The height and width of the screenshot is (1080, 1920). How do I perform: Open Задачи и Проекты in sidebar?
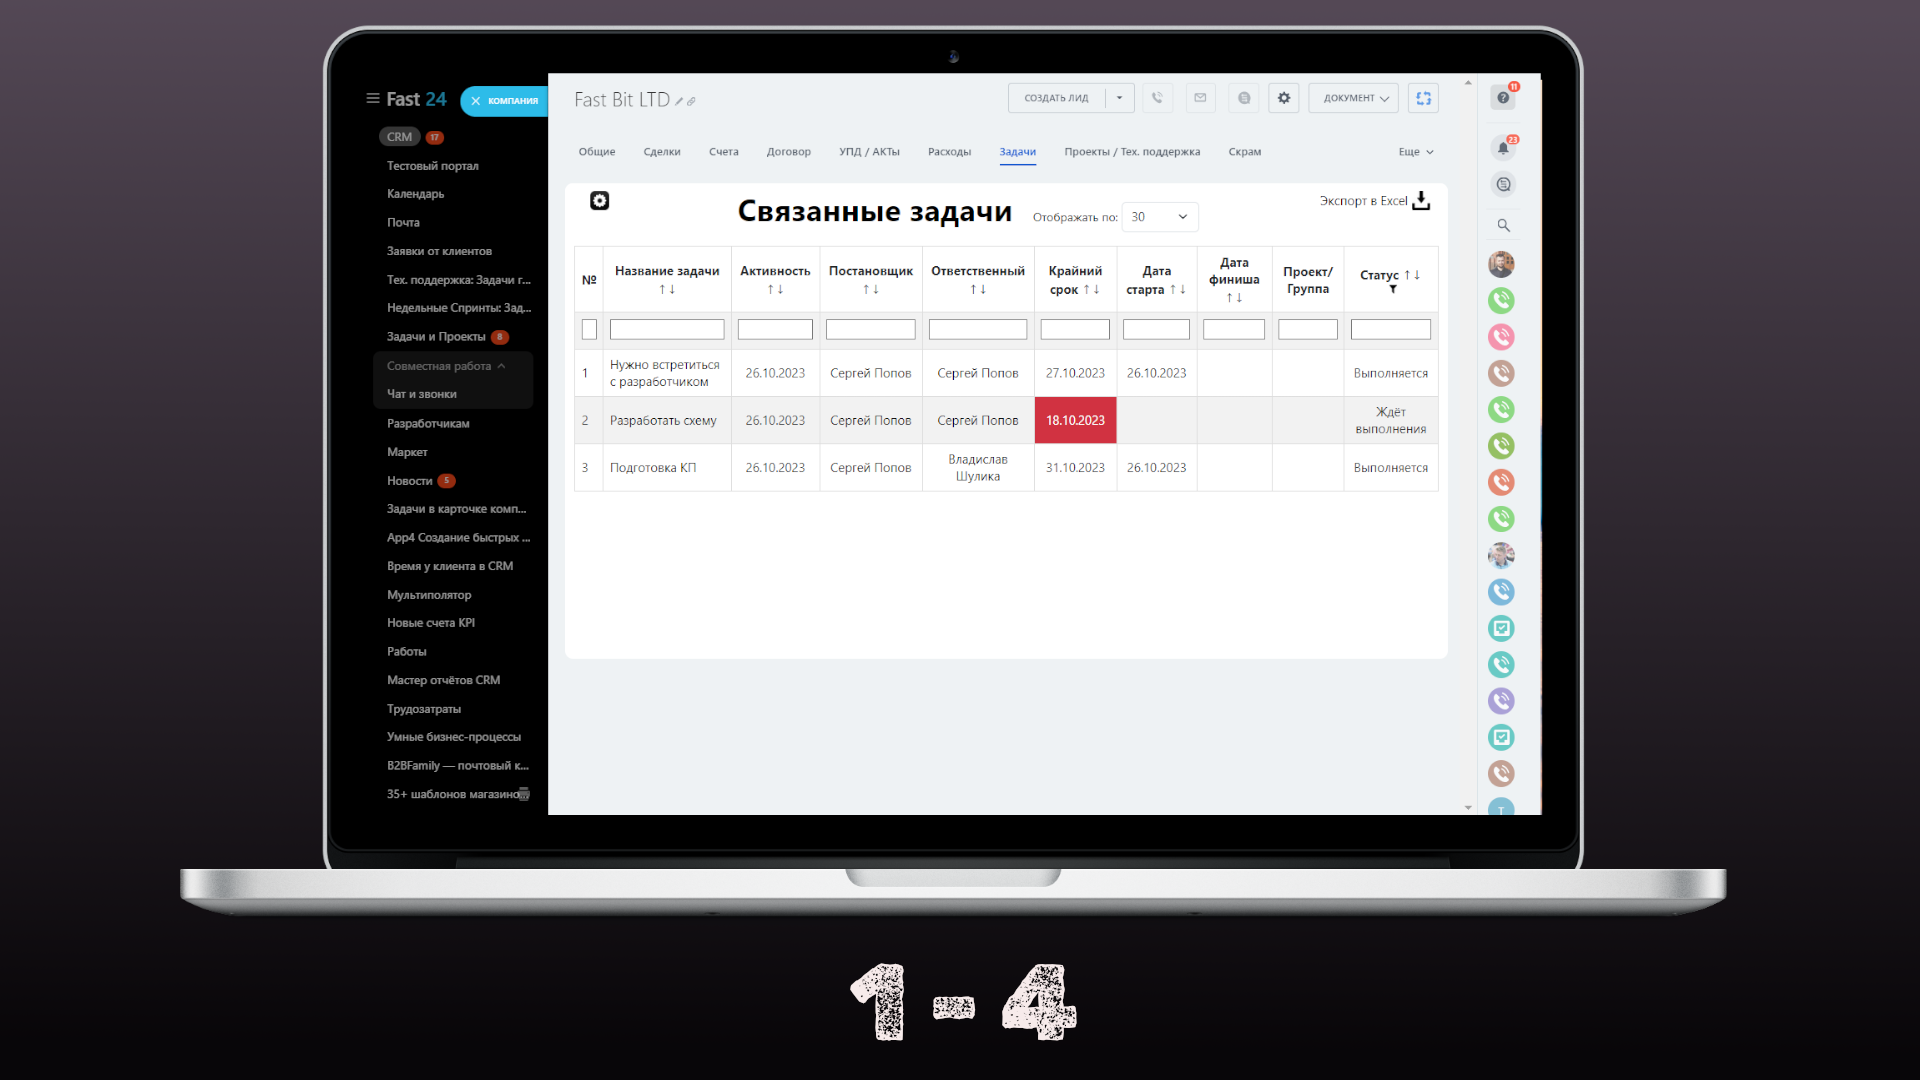(436, 337)
